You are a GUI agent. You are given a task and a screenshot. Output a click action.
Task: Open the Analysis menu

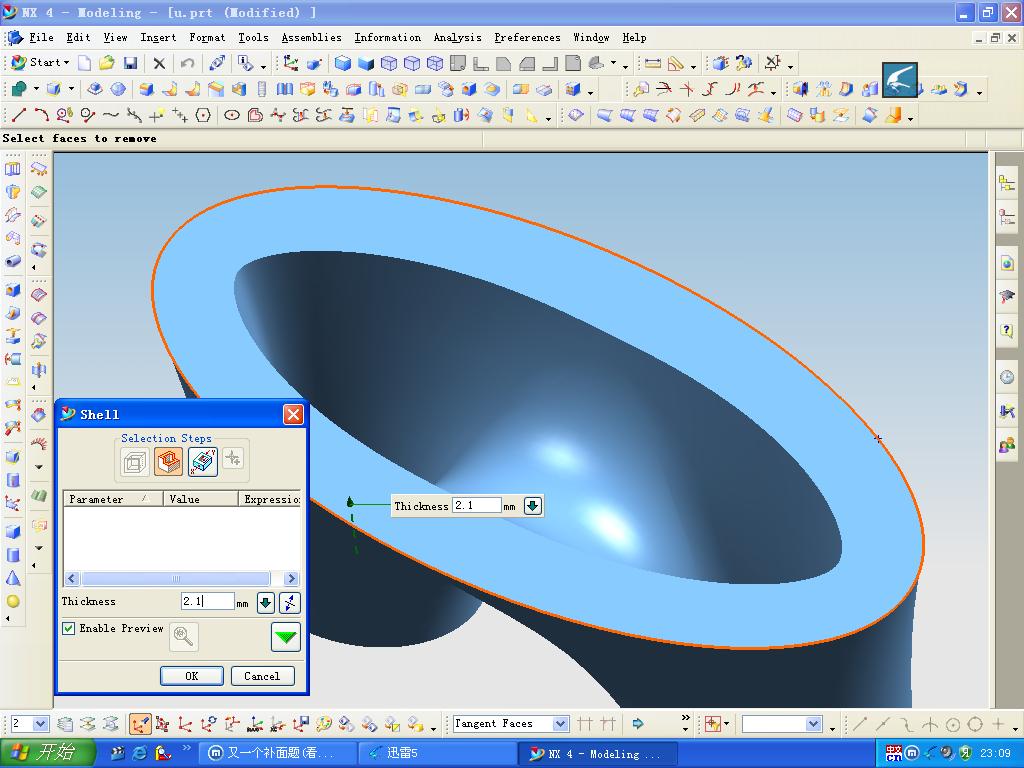(457, 37)
